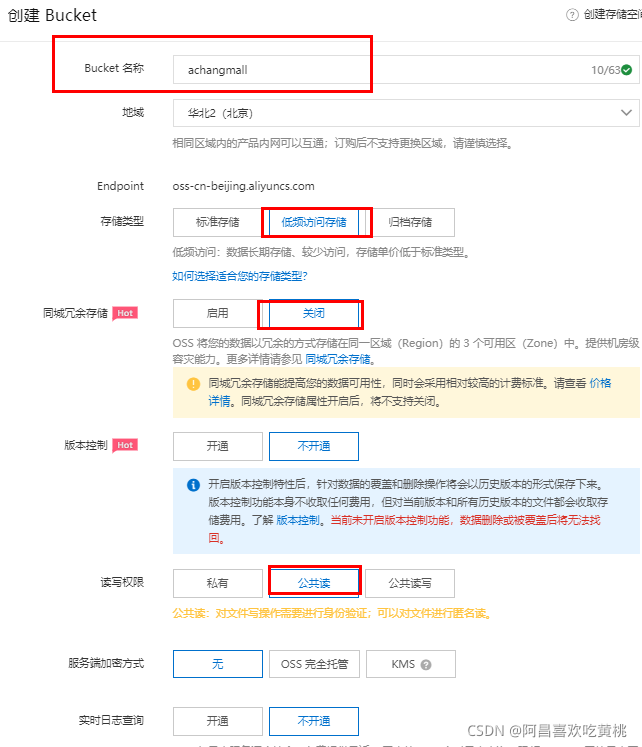Viewport: 642px width, 747px height.
Task: Open the 同城冗余存储 details link
Action: point(338,359)
